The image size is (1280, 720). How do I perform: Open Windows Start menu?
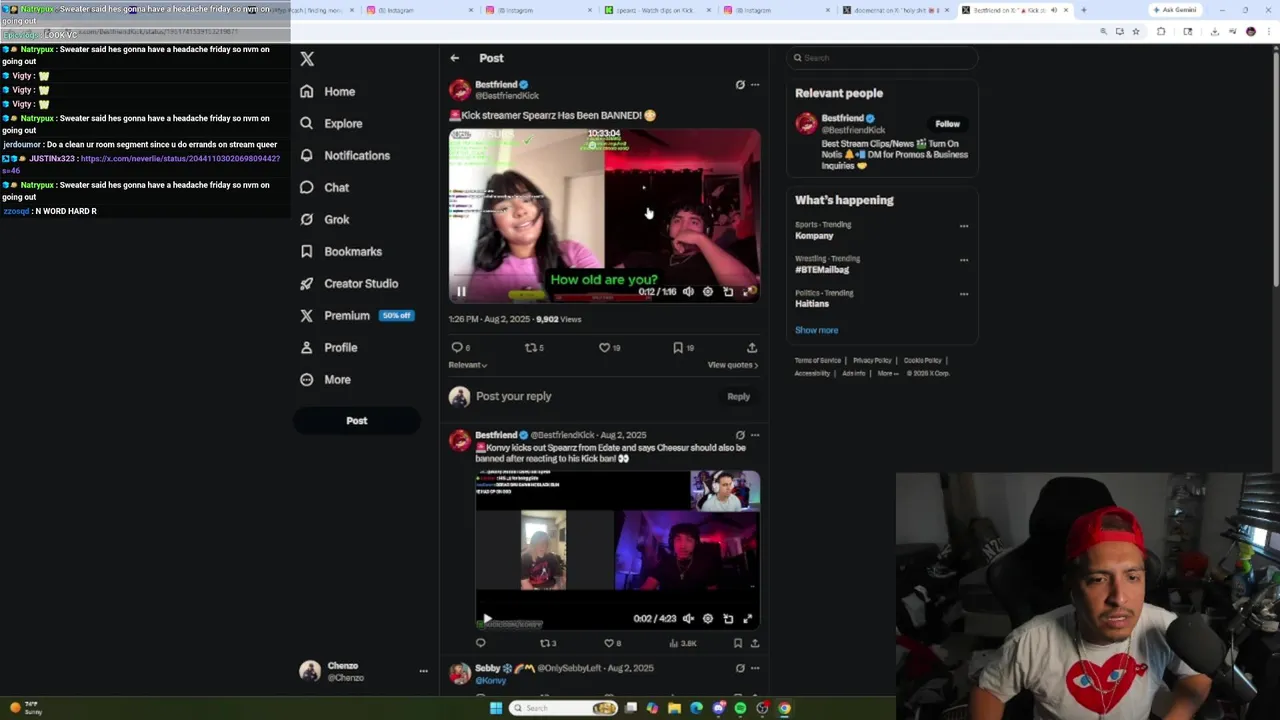coord(495,708)
